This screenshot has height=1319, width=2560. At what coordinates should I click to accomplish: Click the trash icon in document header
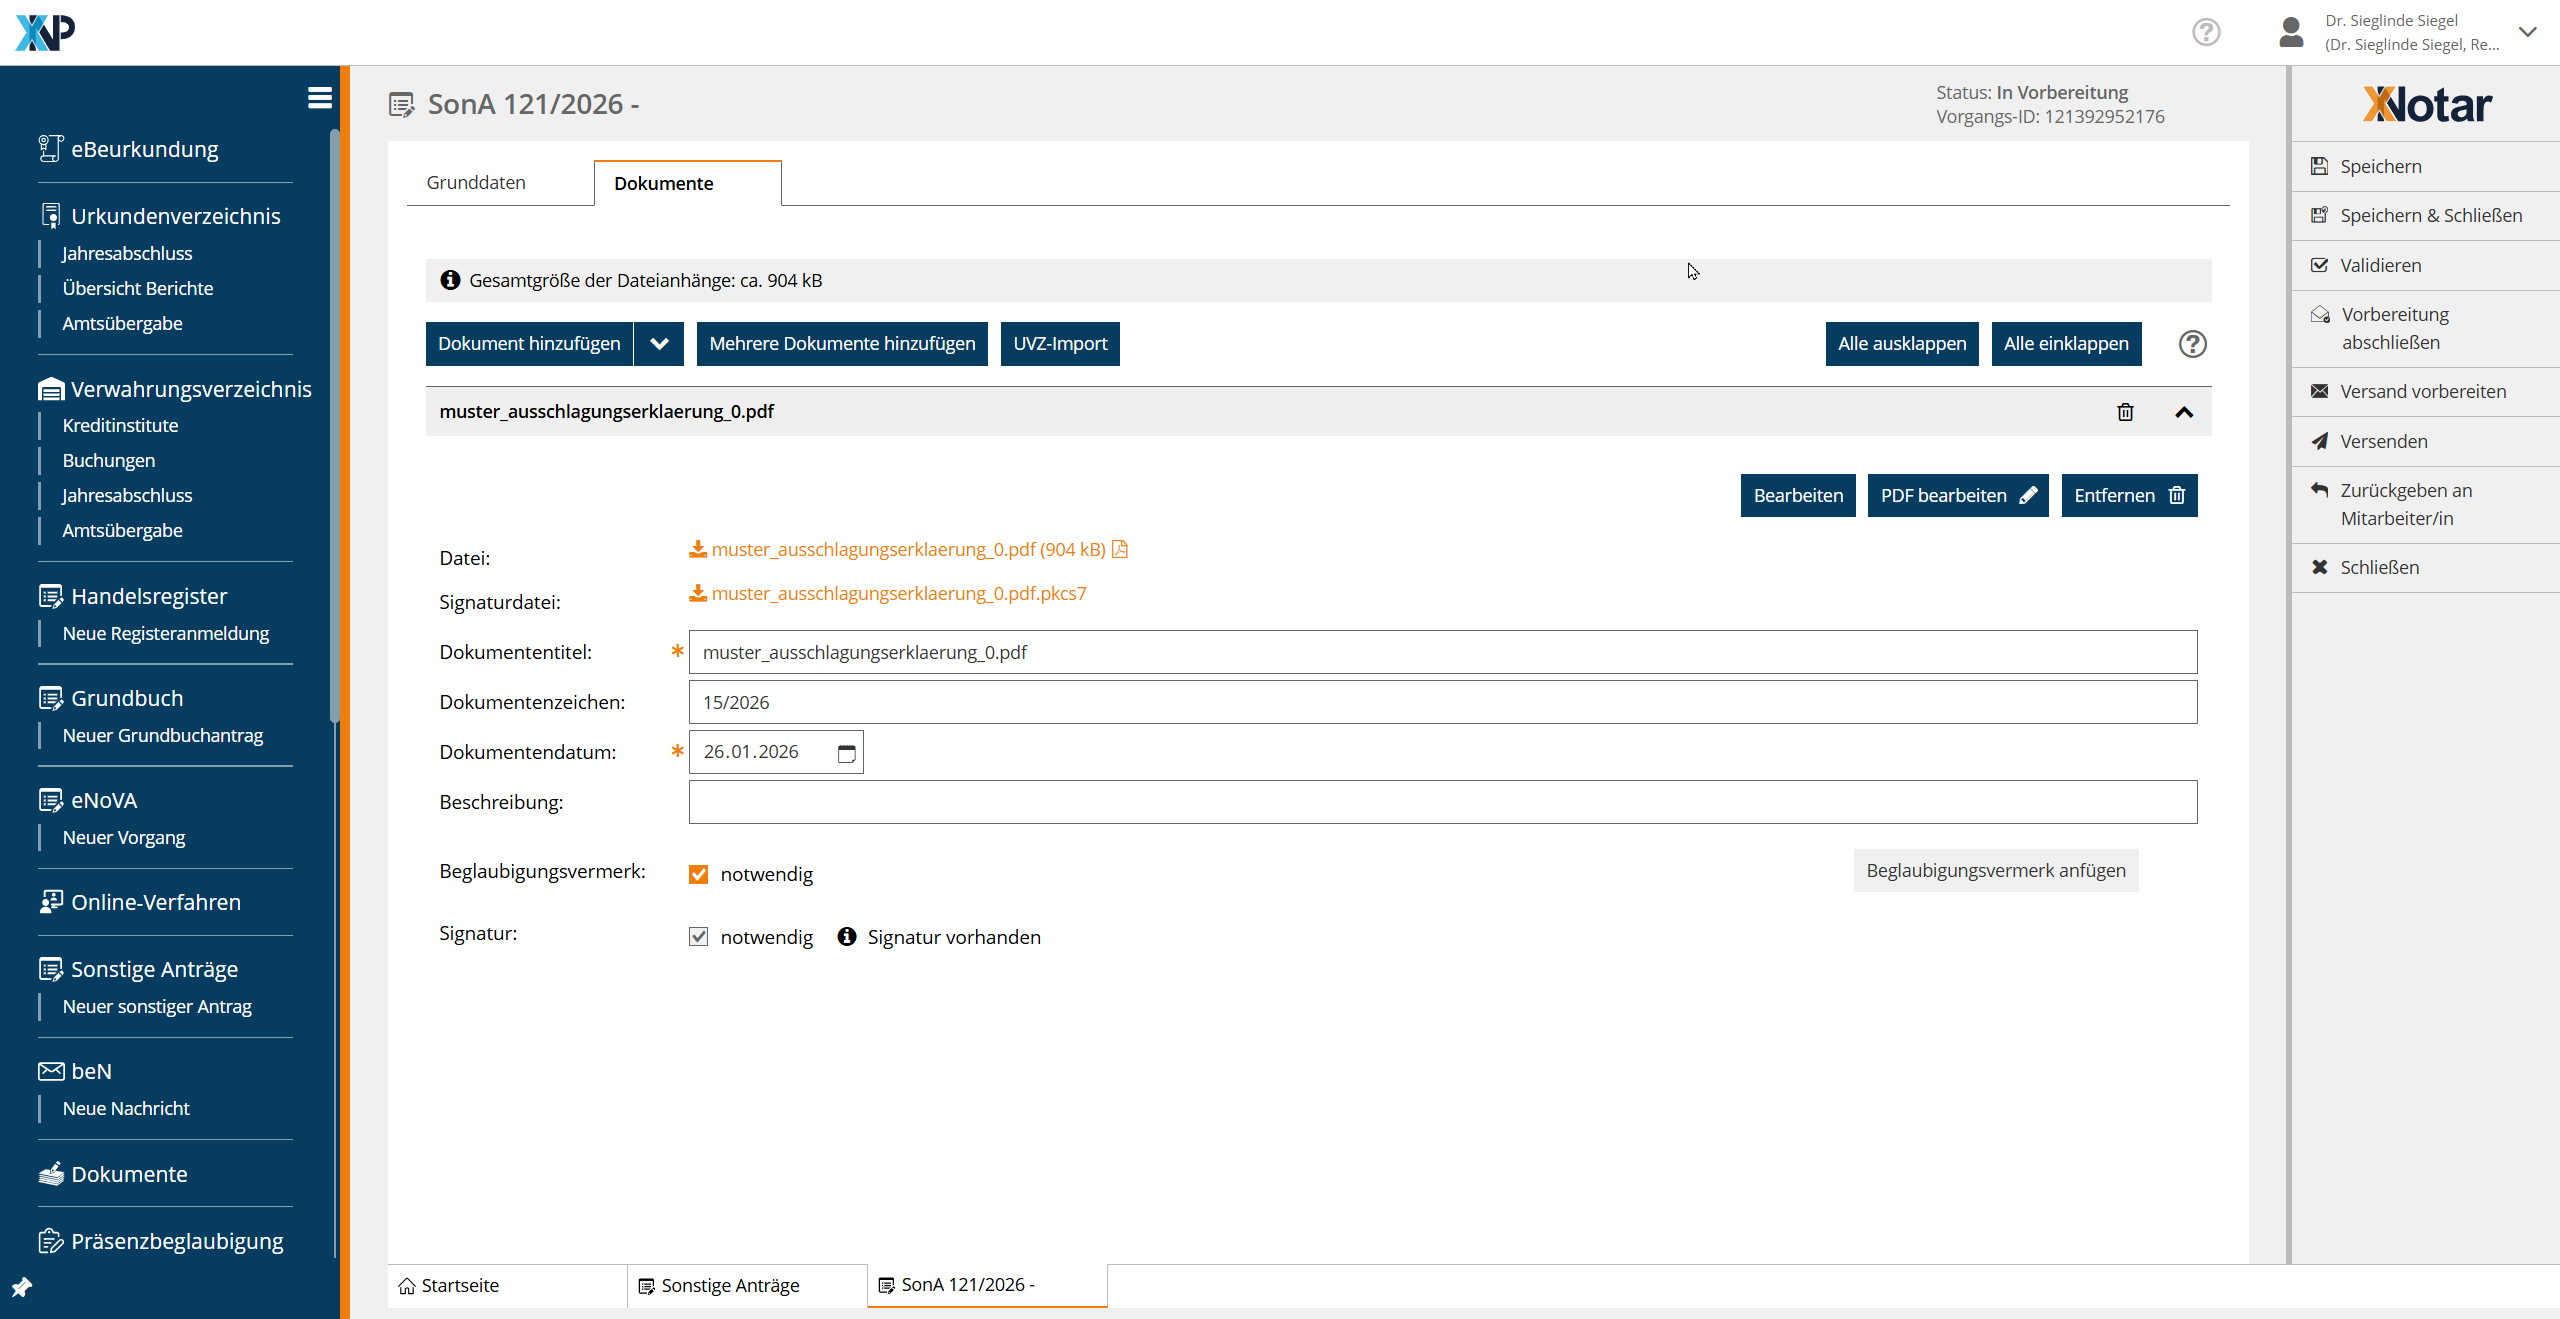pyautogui.click(x=2125, y=412)
